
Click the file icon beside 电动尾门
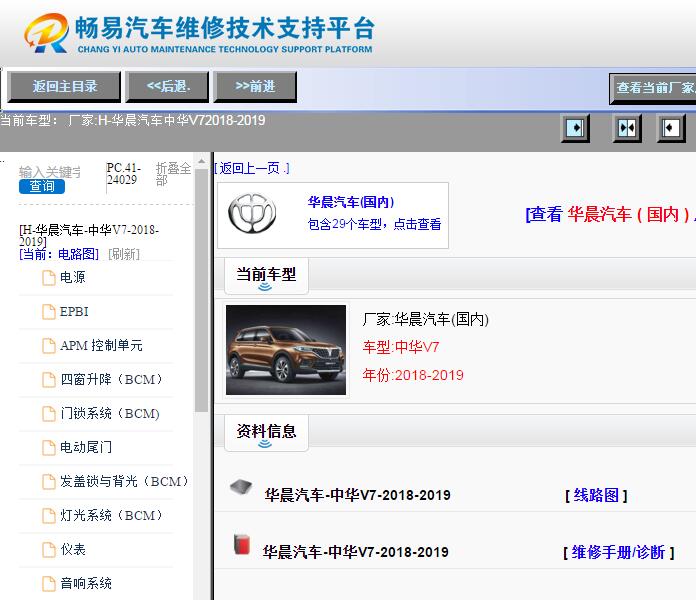[x=48, y=447]
